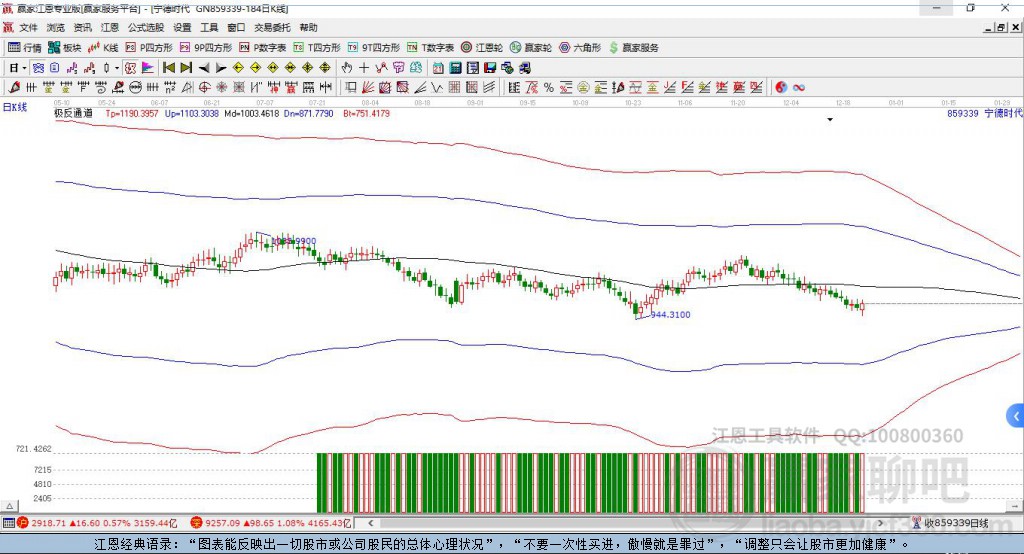
Task: Click the Shanghai index 2918.71 status entry
Action: [97, 523]
